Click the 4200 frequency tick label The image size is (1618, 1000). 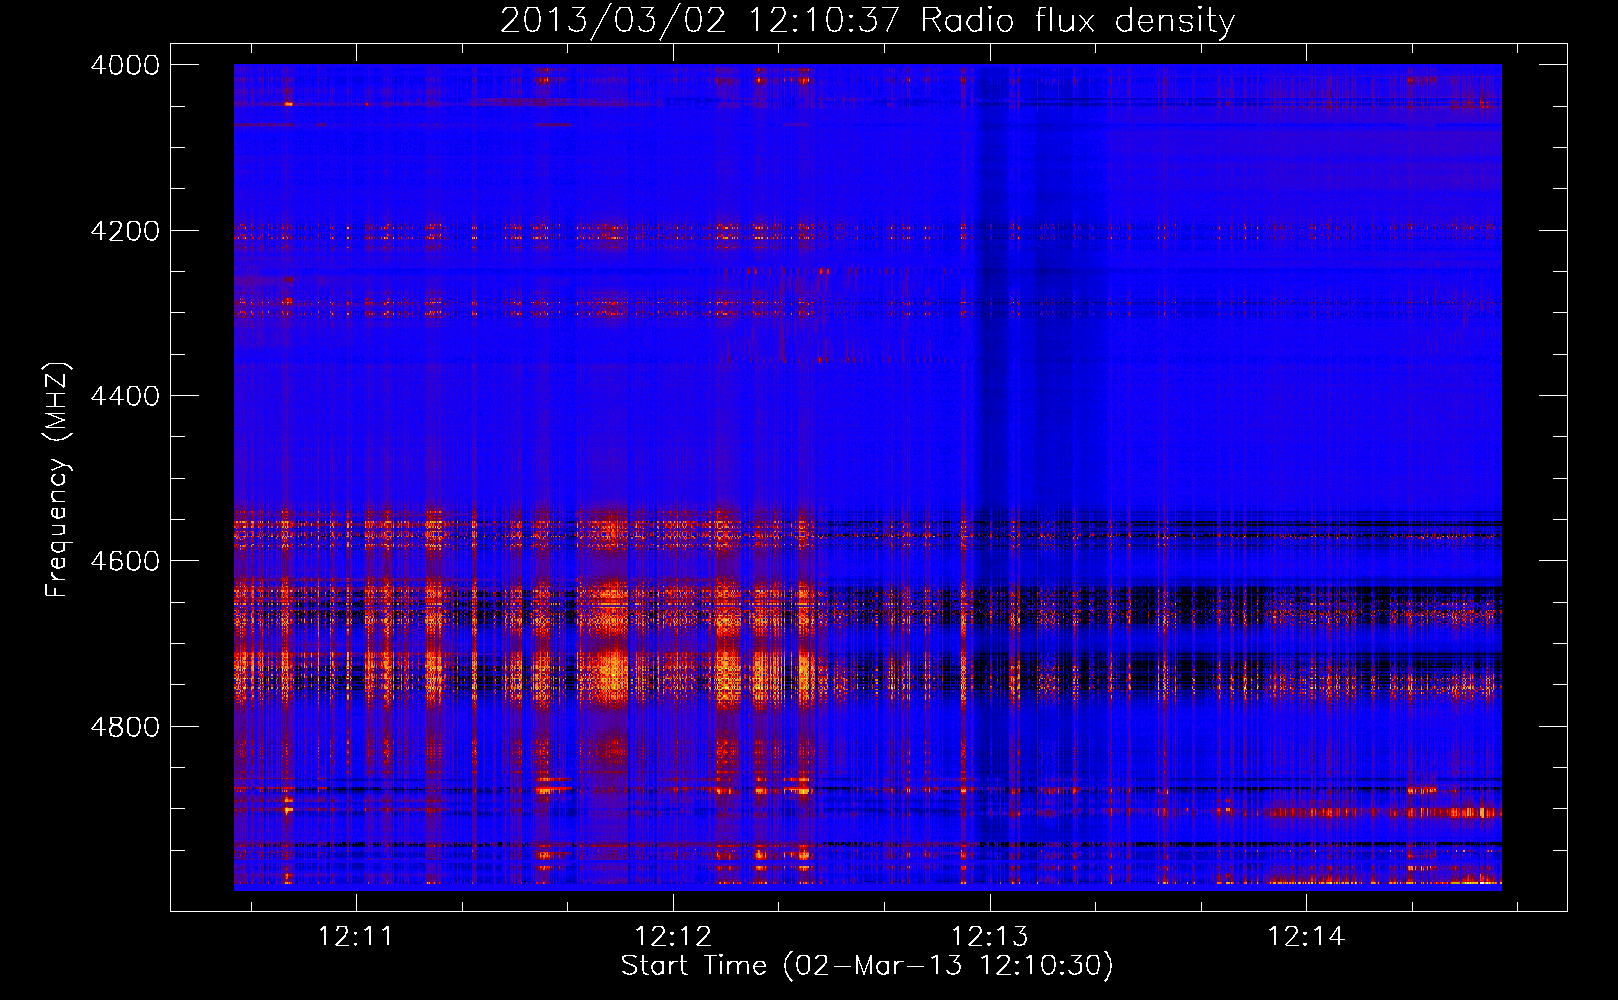point(125,231)
